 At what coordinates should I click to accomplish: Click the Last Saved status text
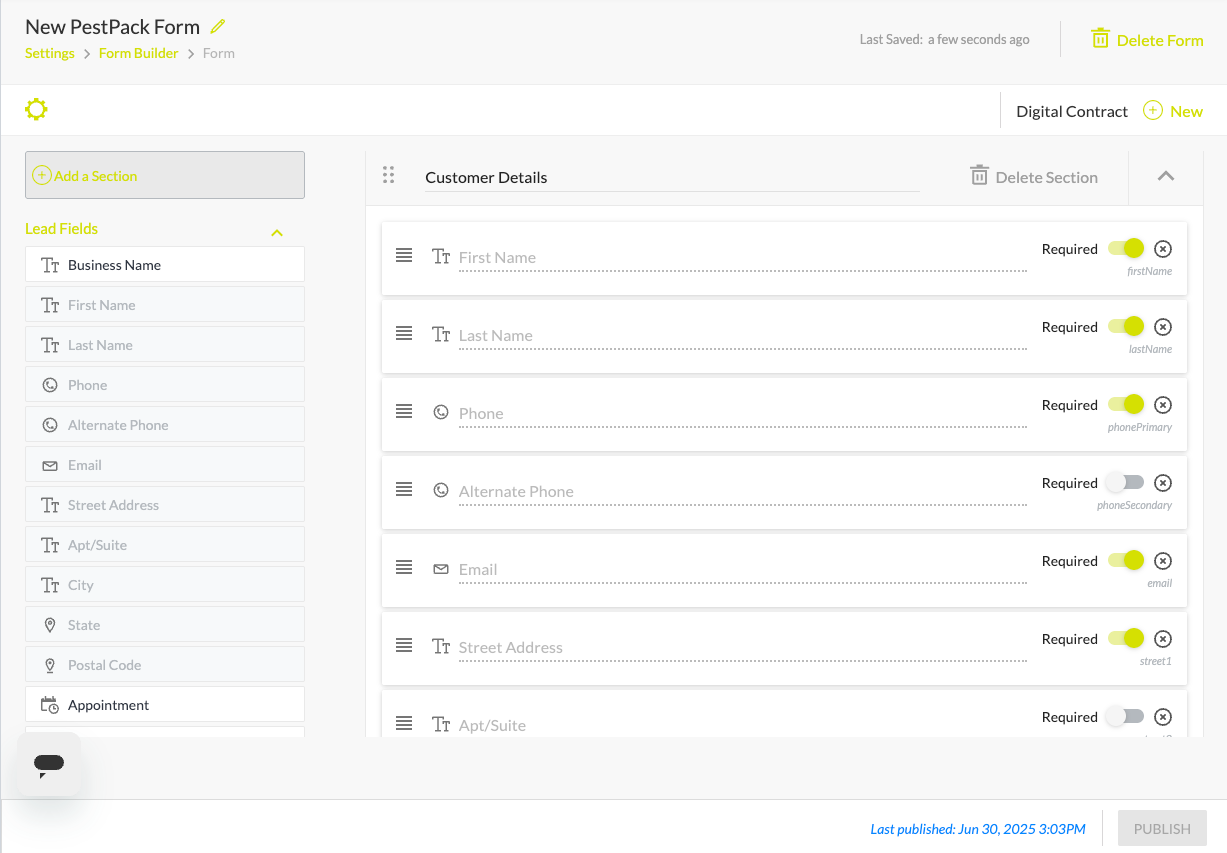coord(944,40)
